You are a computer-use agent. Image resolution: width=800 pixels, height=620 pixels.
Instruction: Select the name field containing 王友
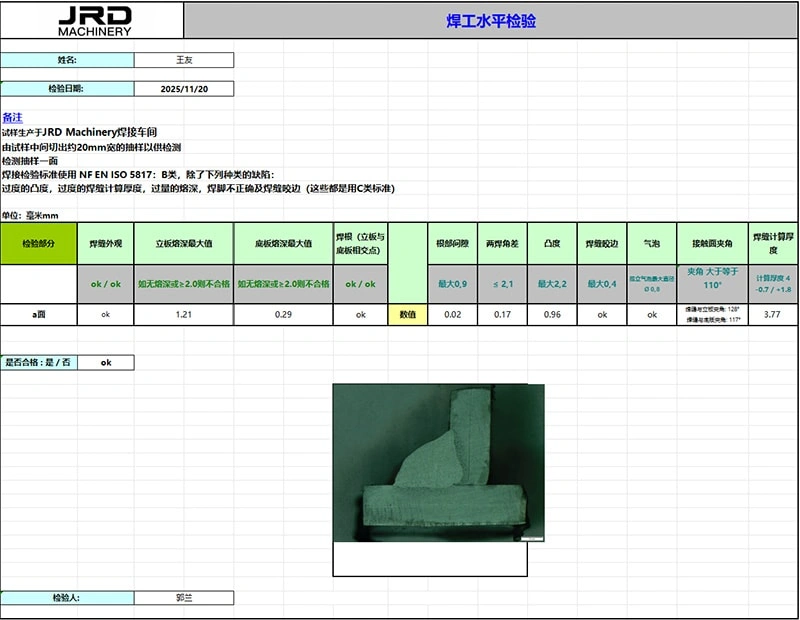185,60
